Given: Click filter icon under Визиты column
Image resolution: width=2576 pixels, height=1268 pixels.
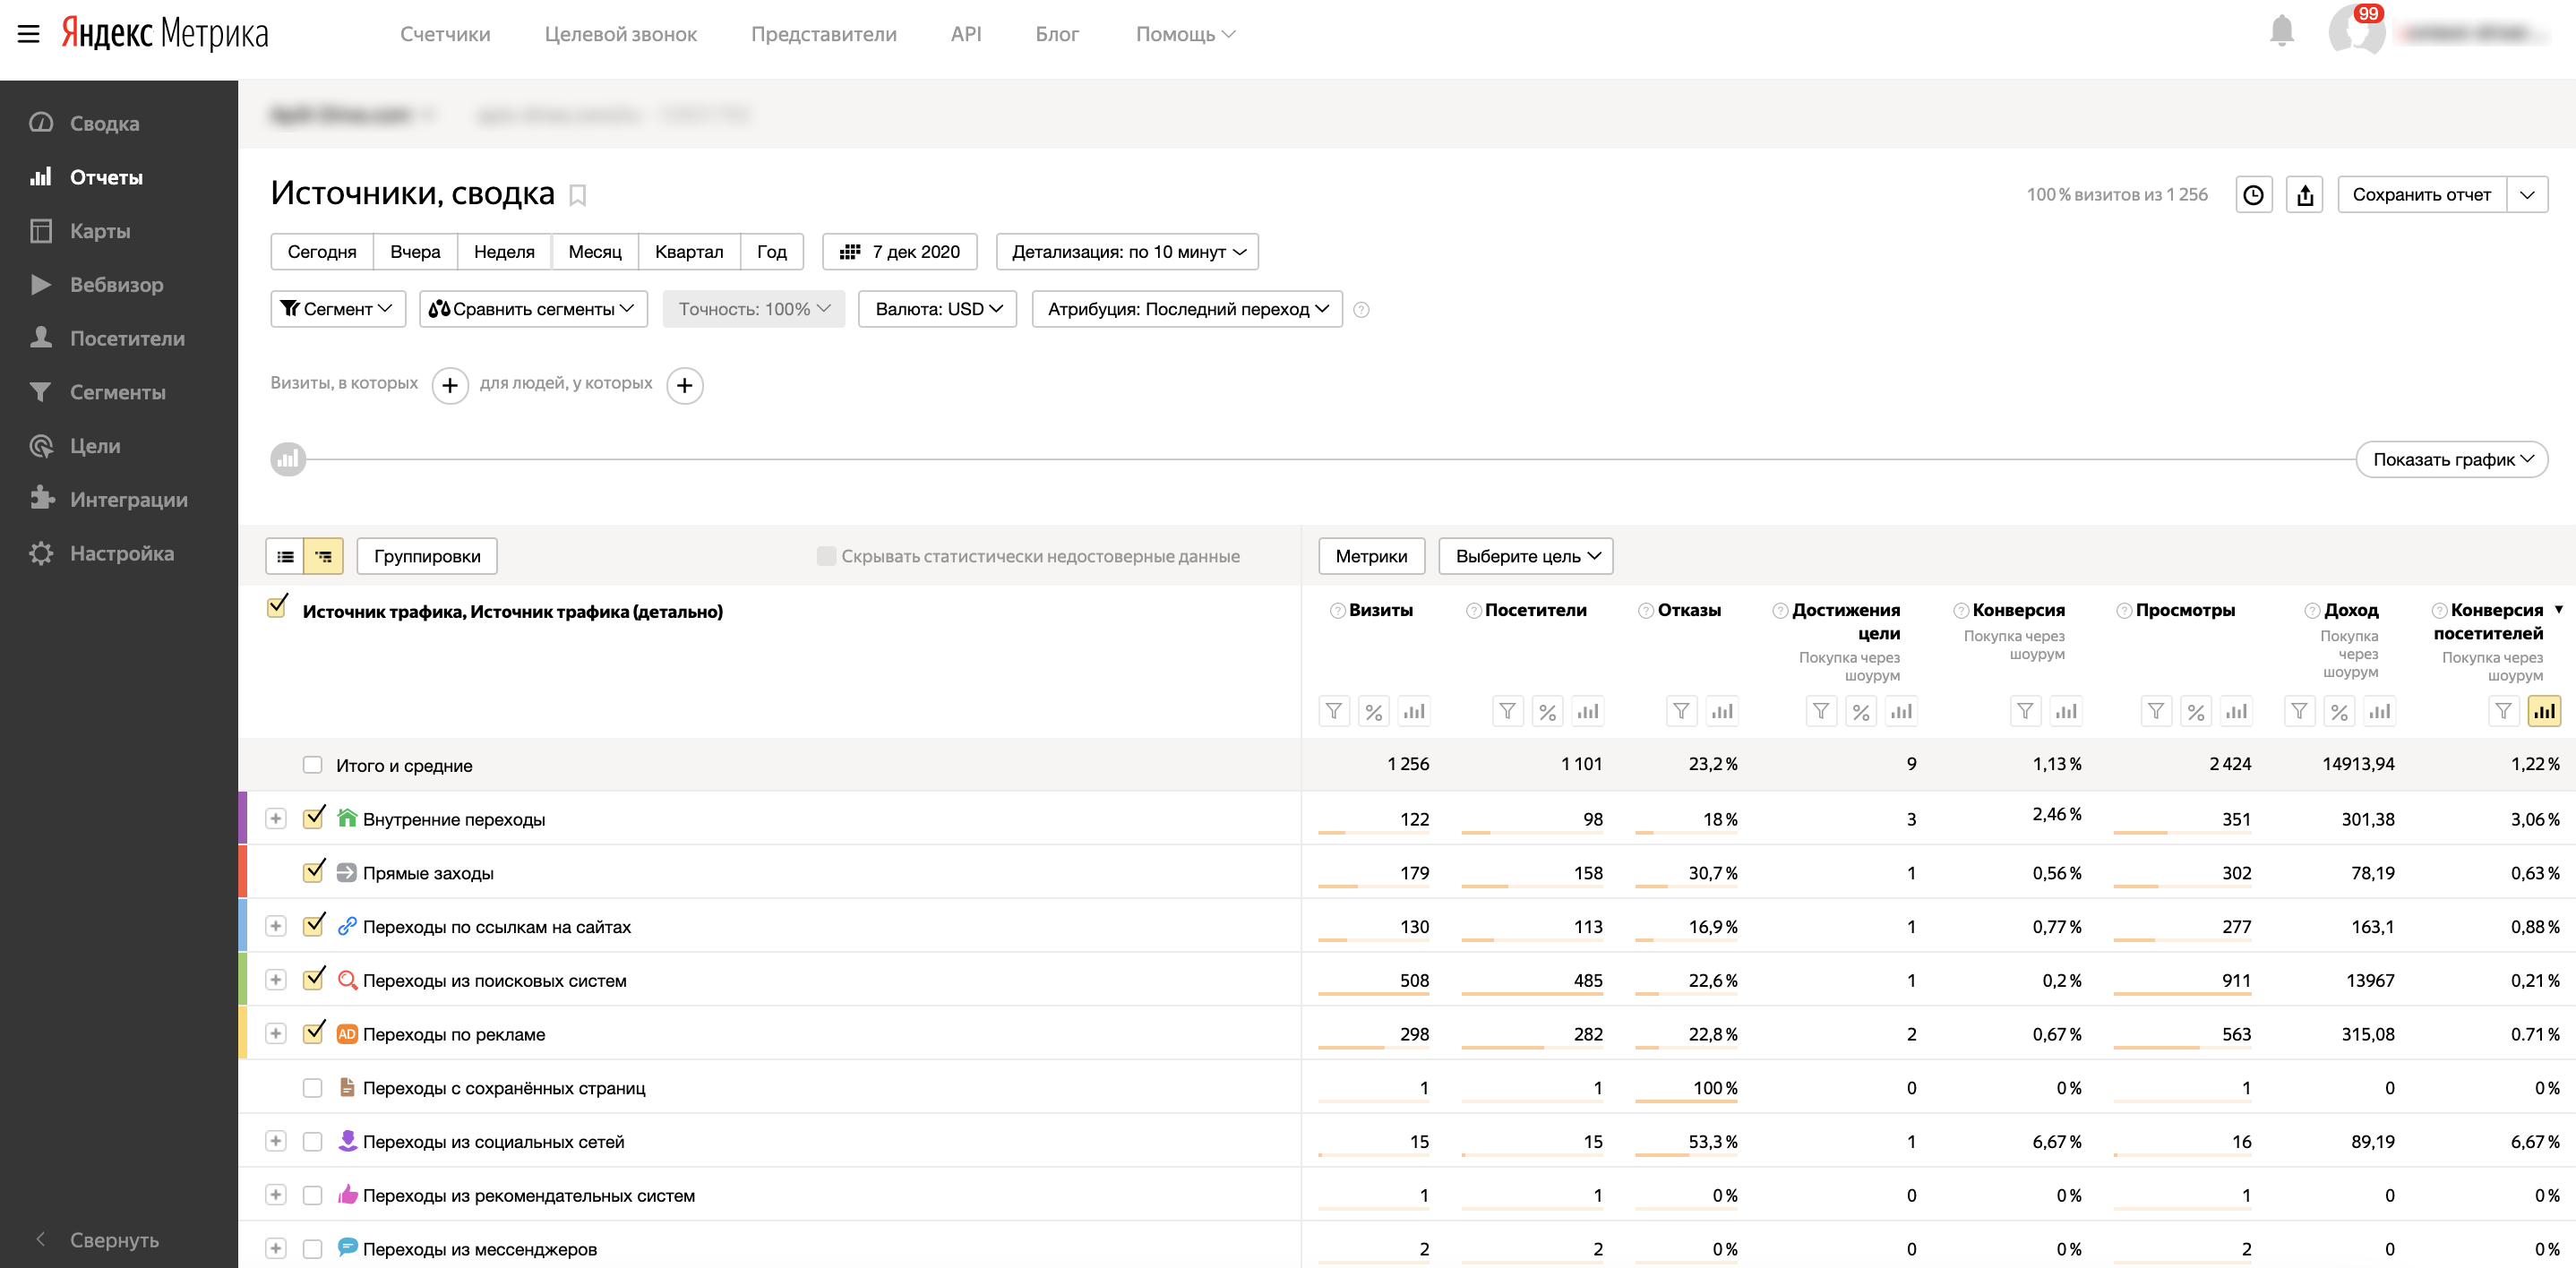Looking at the screenshot, I should point(1334,711).
